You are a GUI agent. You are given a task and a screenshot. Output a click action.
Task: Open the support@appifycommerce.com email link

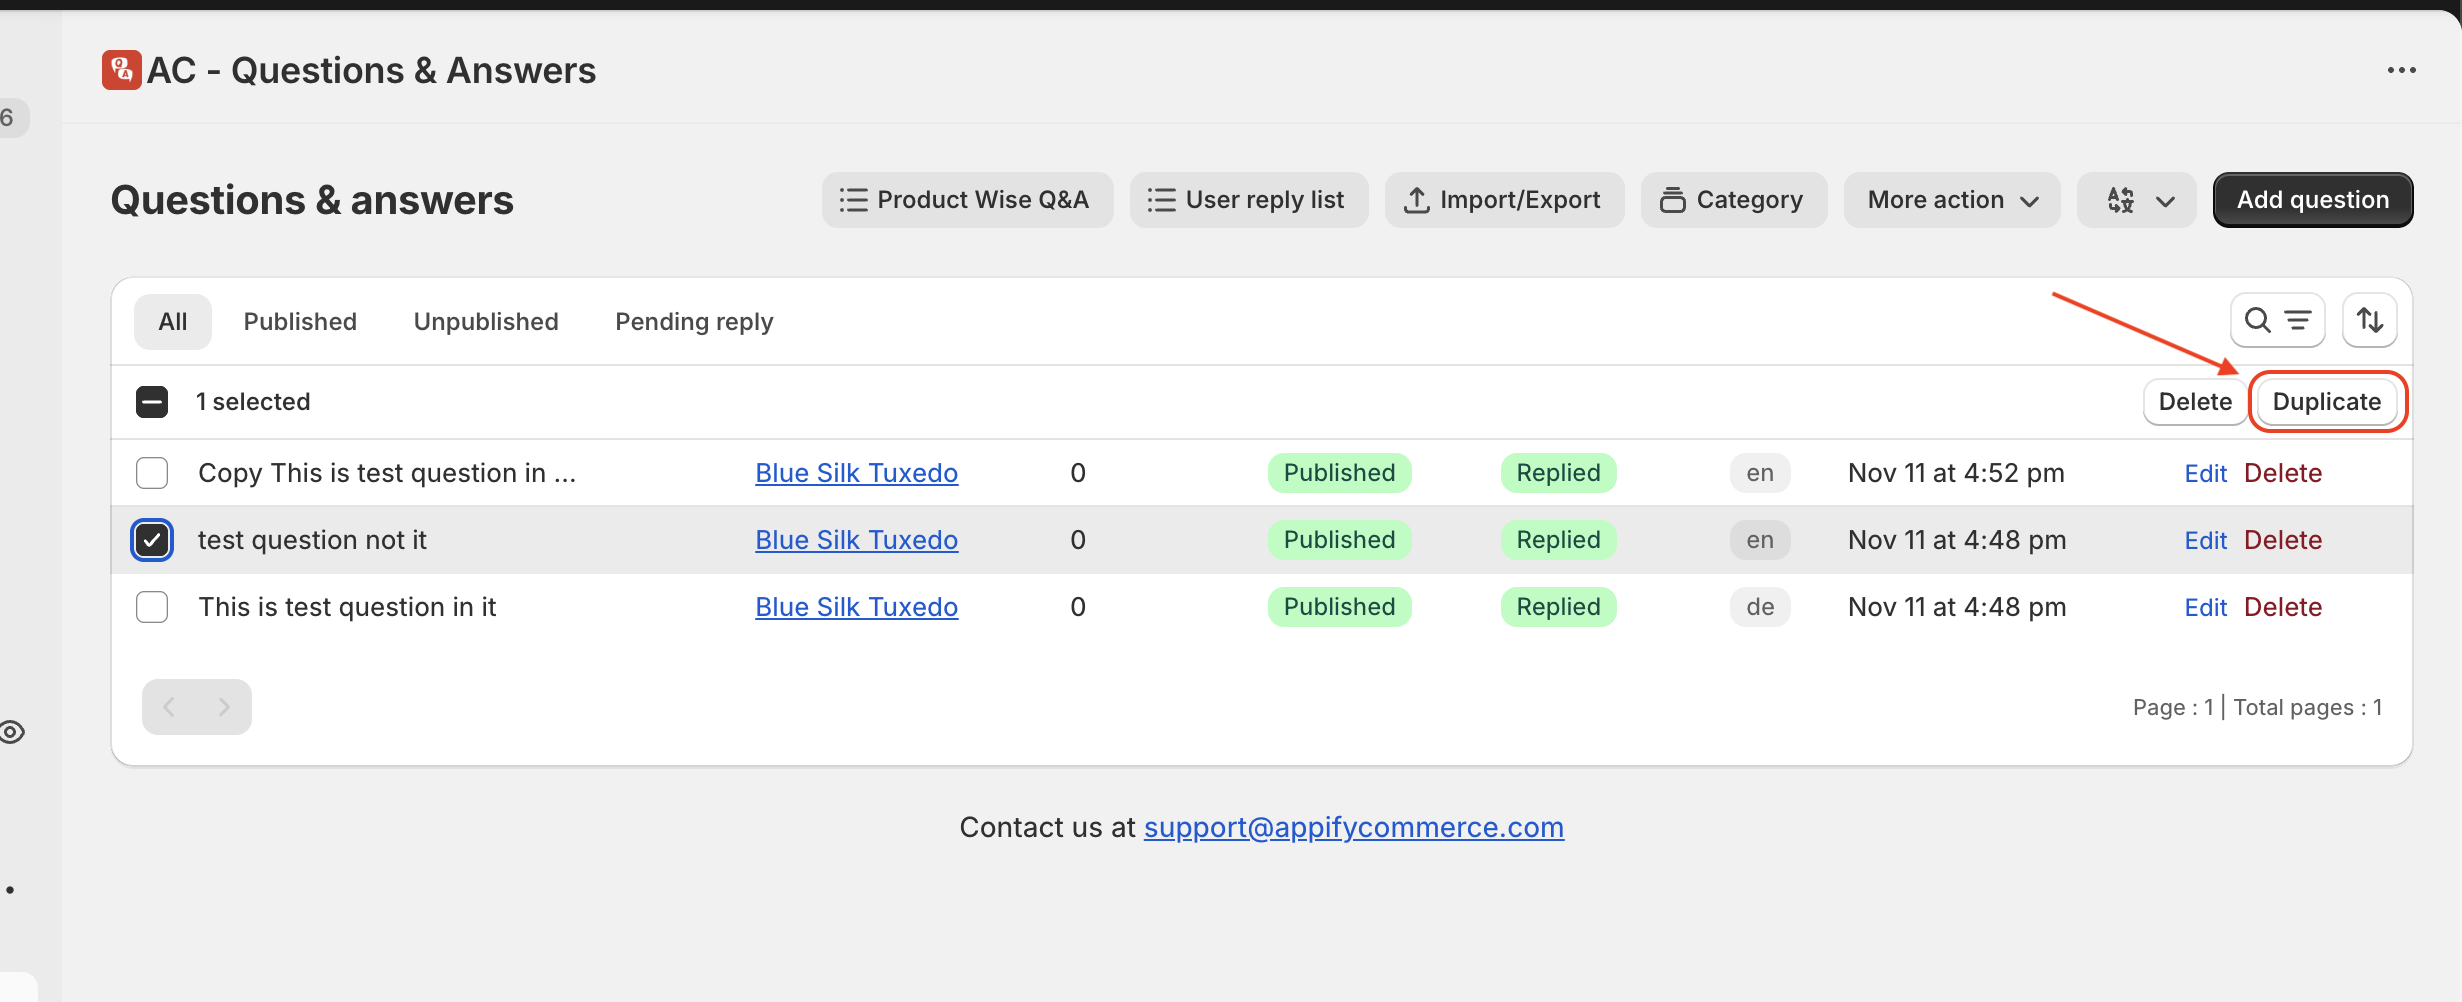pos(1353,827)
